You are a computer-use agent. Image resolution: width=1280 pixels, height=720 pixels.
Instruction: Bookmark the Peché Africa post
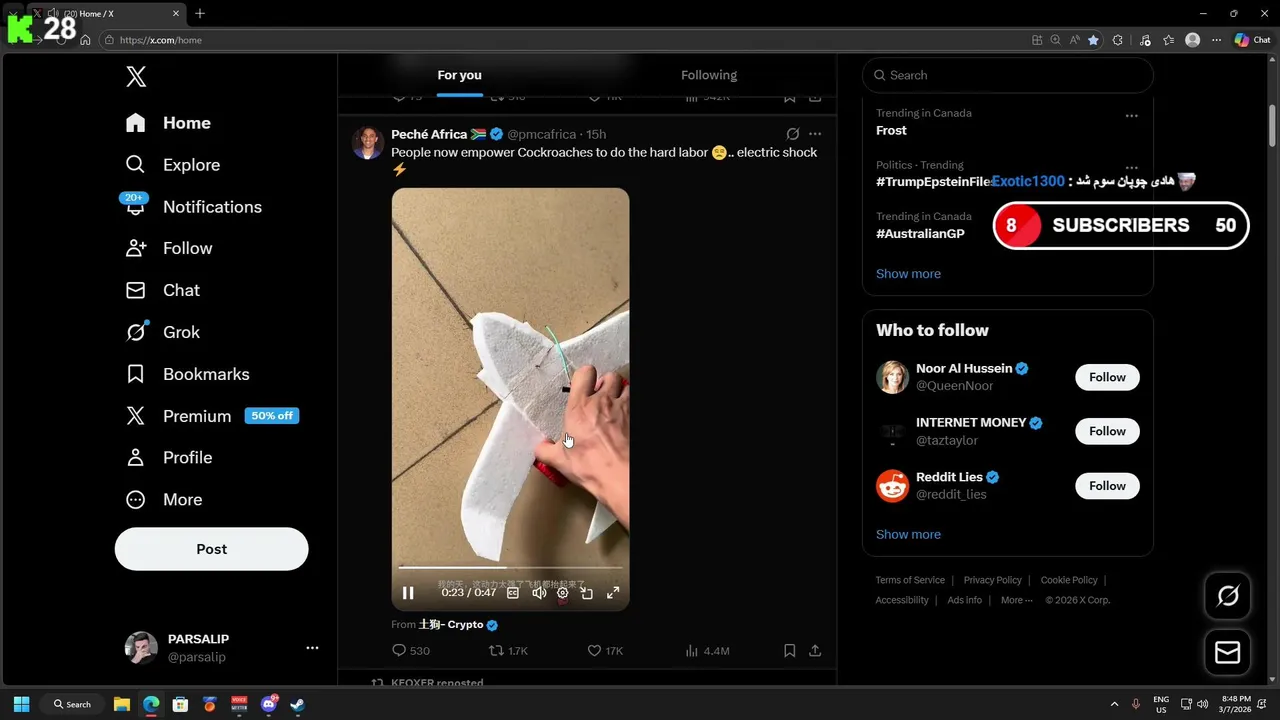click(789, 651)
